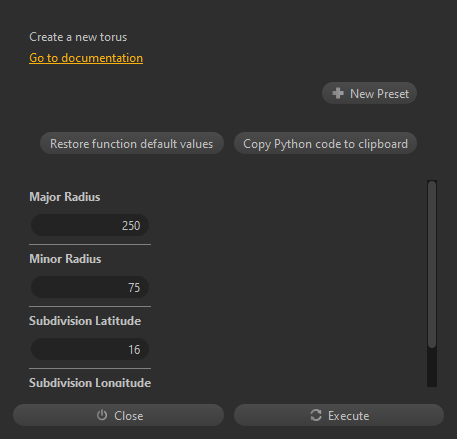457x439 pixels.
Task: Click the refresh arrows icon on Execute
Action: point(316,415)
